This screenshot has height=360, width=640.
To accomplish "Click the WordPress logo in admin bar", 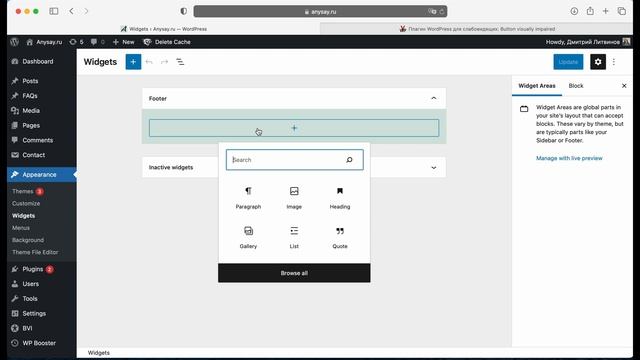I will coord(15,42).
